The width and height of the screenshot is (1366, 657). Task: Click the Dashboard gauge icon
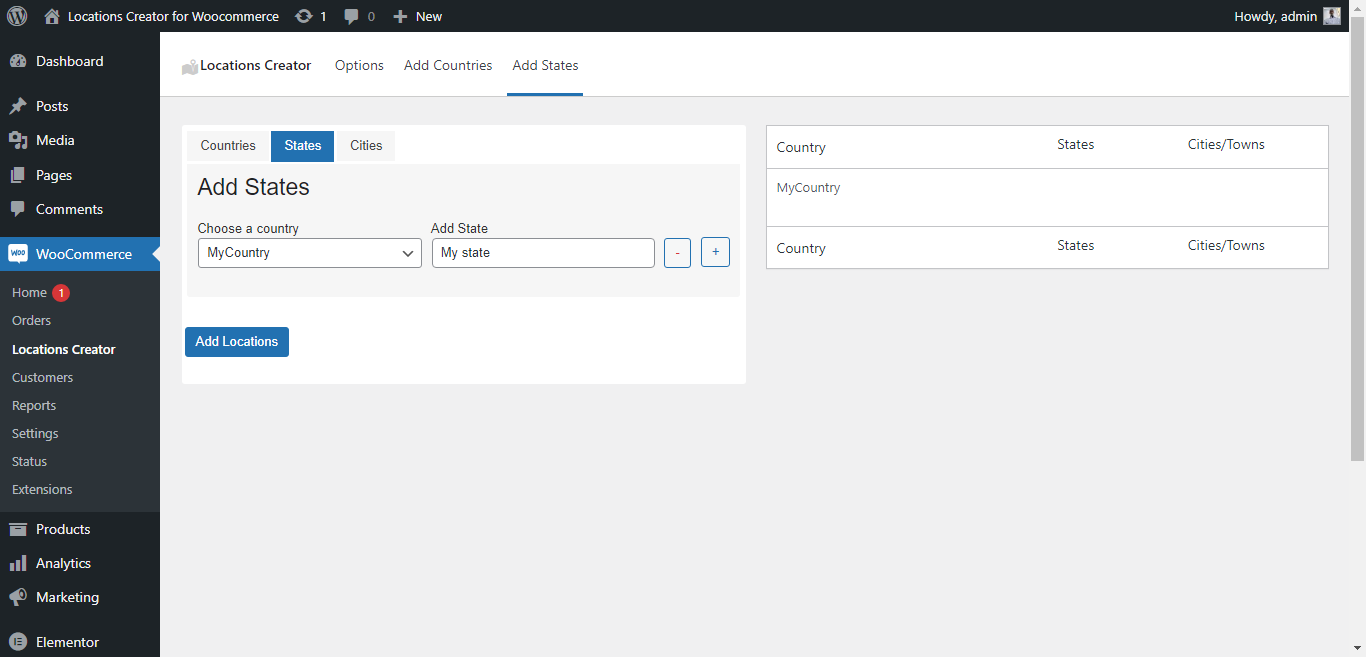18,61
